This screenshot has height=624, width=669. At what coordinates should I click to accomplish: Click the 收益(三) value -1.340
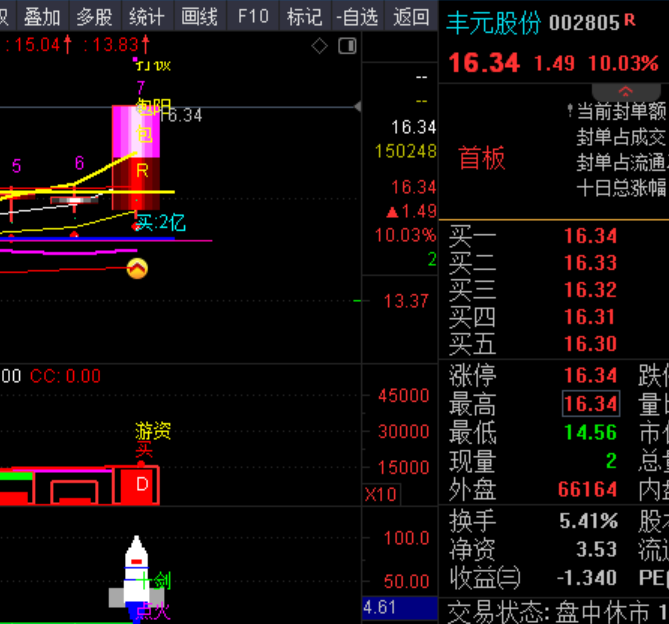point(587,578)
